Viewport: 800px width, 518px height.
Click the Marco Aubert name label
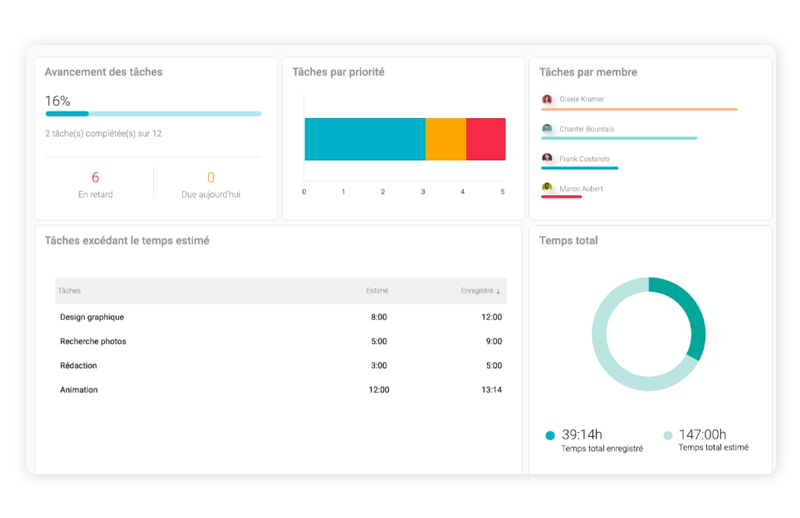[x=581, y=188]
